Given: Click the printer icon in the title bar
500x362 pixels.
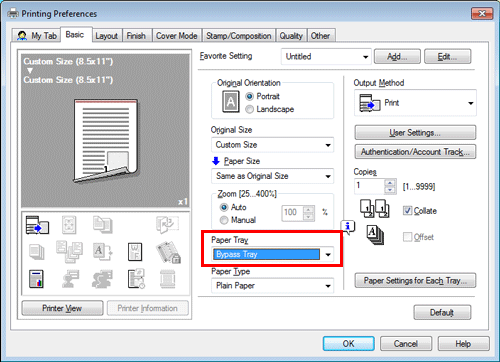Looking at the screenshot, I should tap(13, 13).
